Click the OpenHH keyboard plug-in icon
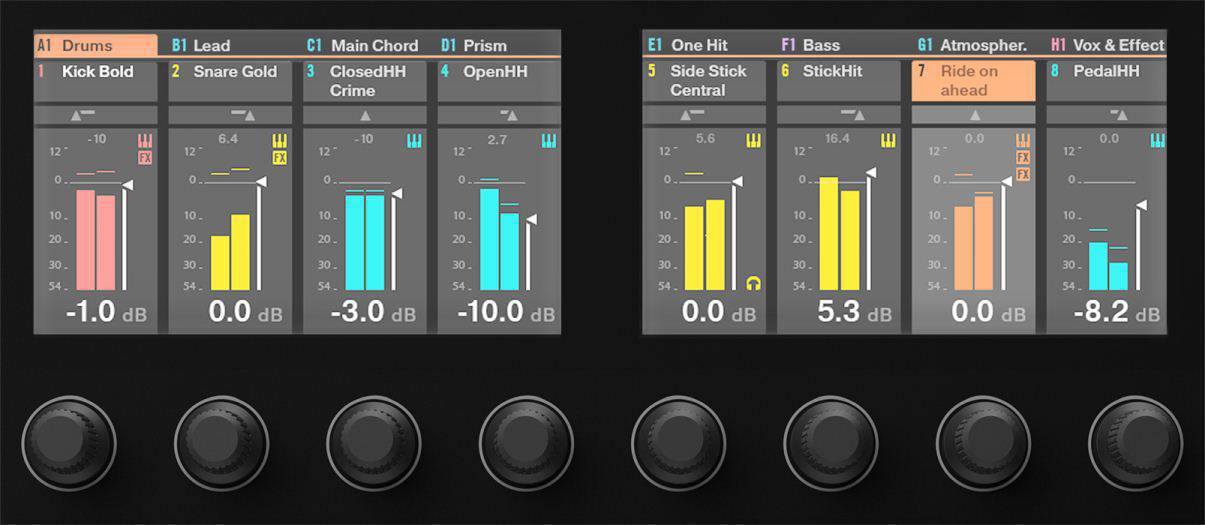Screen dimensions: 1205x525 [548, 141]
